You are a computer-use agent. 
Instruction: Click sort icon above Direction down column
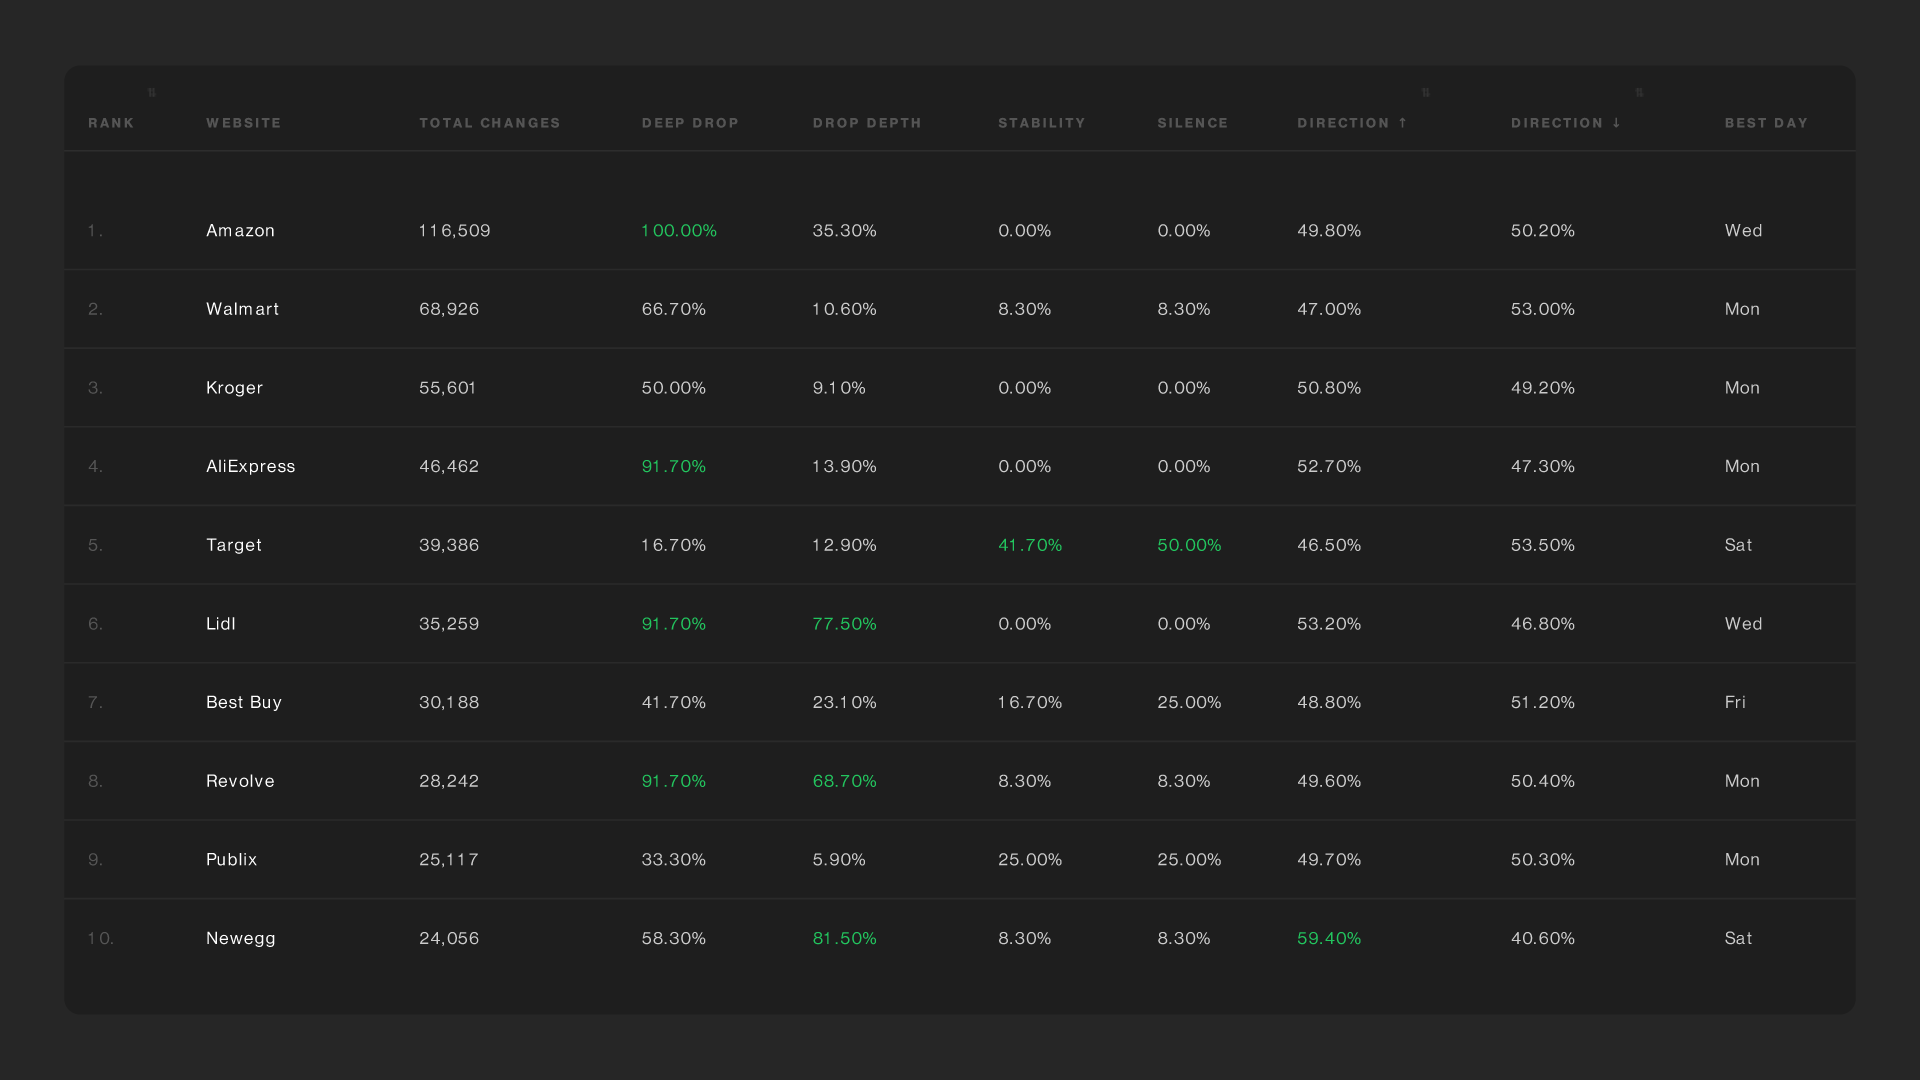(1639, 93)
